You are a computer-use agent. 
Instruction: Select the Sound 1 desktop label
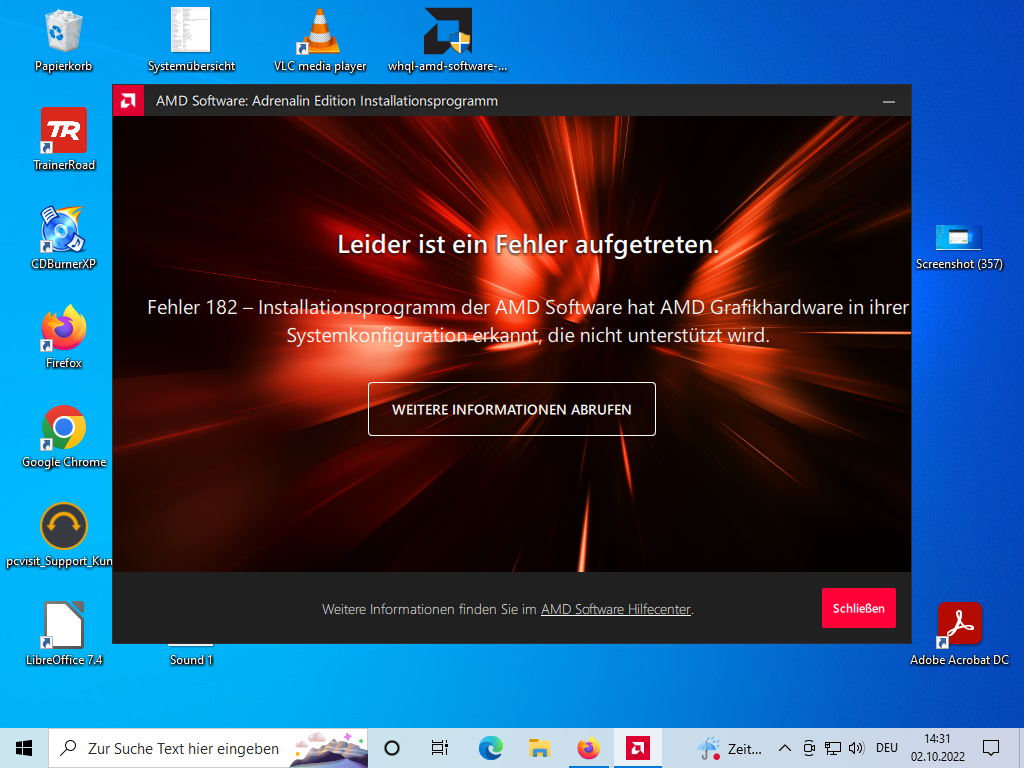point(191,660)
